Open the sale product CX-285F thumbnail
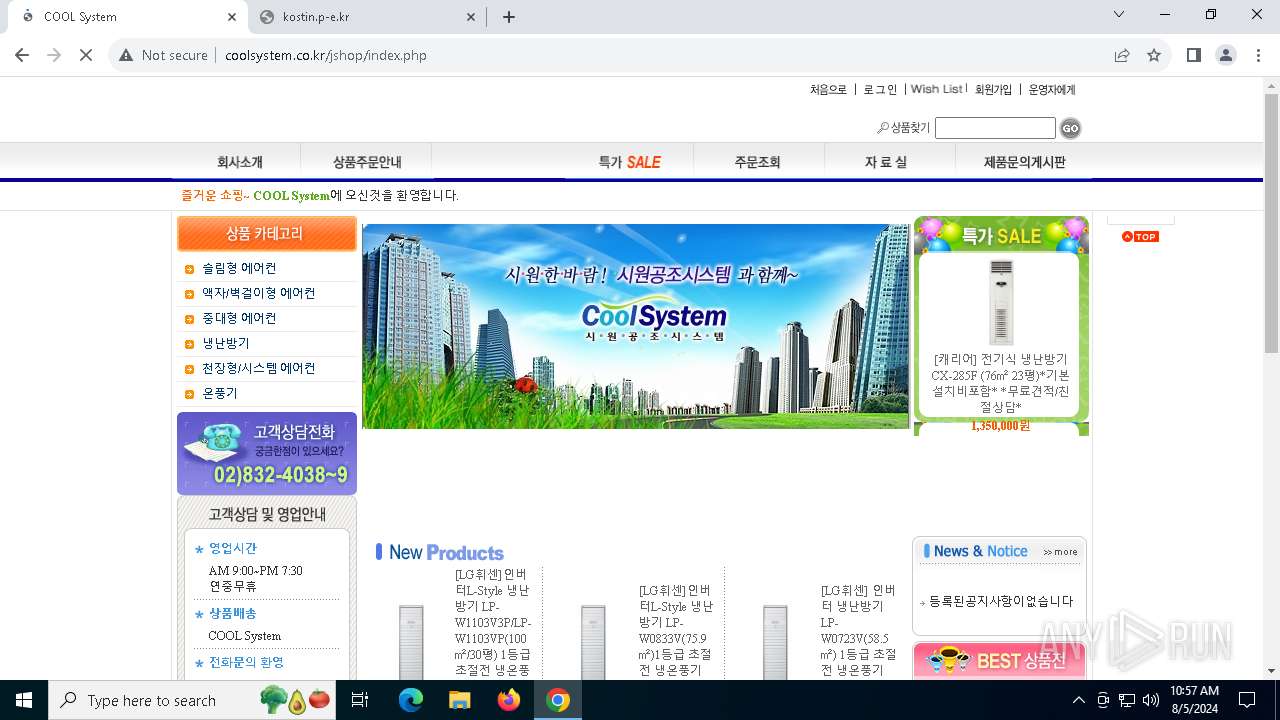The height and width of the screenshot is (720, 1280). coord(1001,302)
